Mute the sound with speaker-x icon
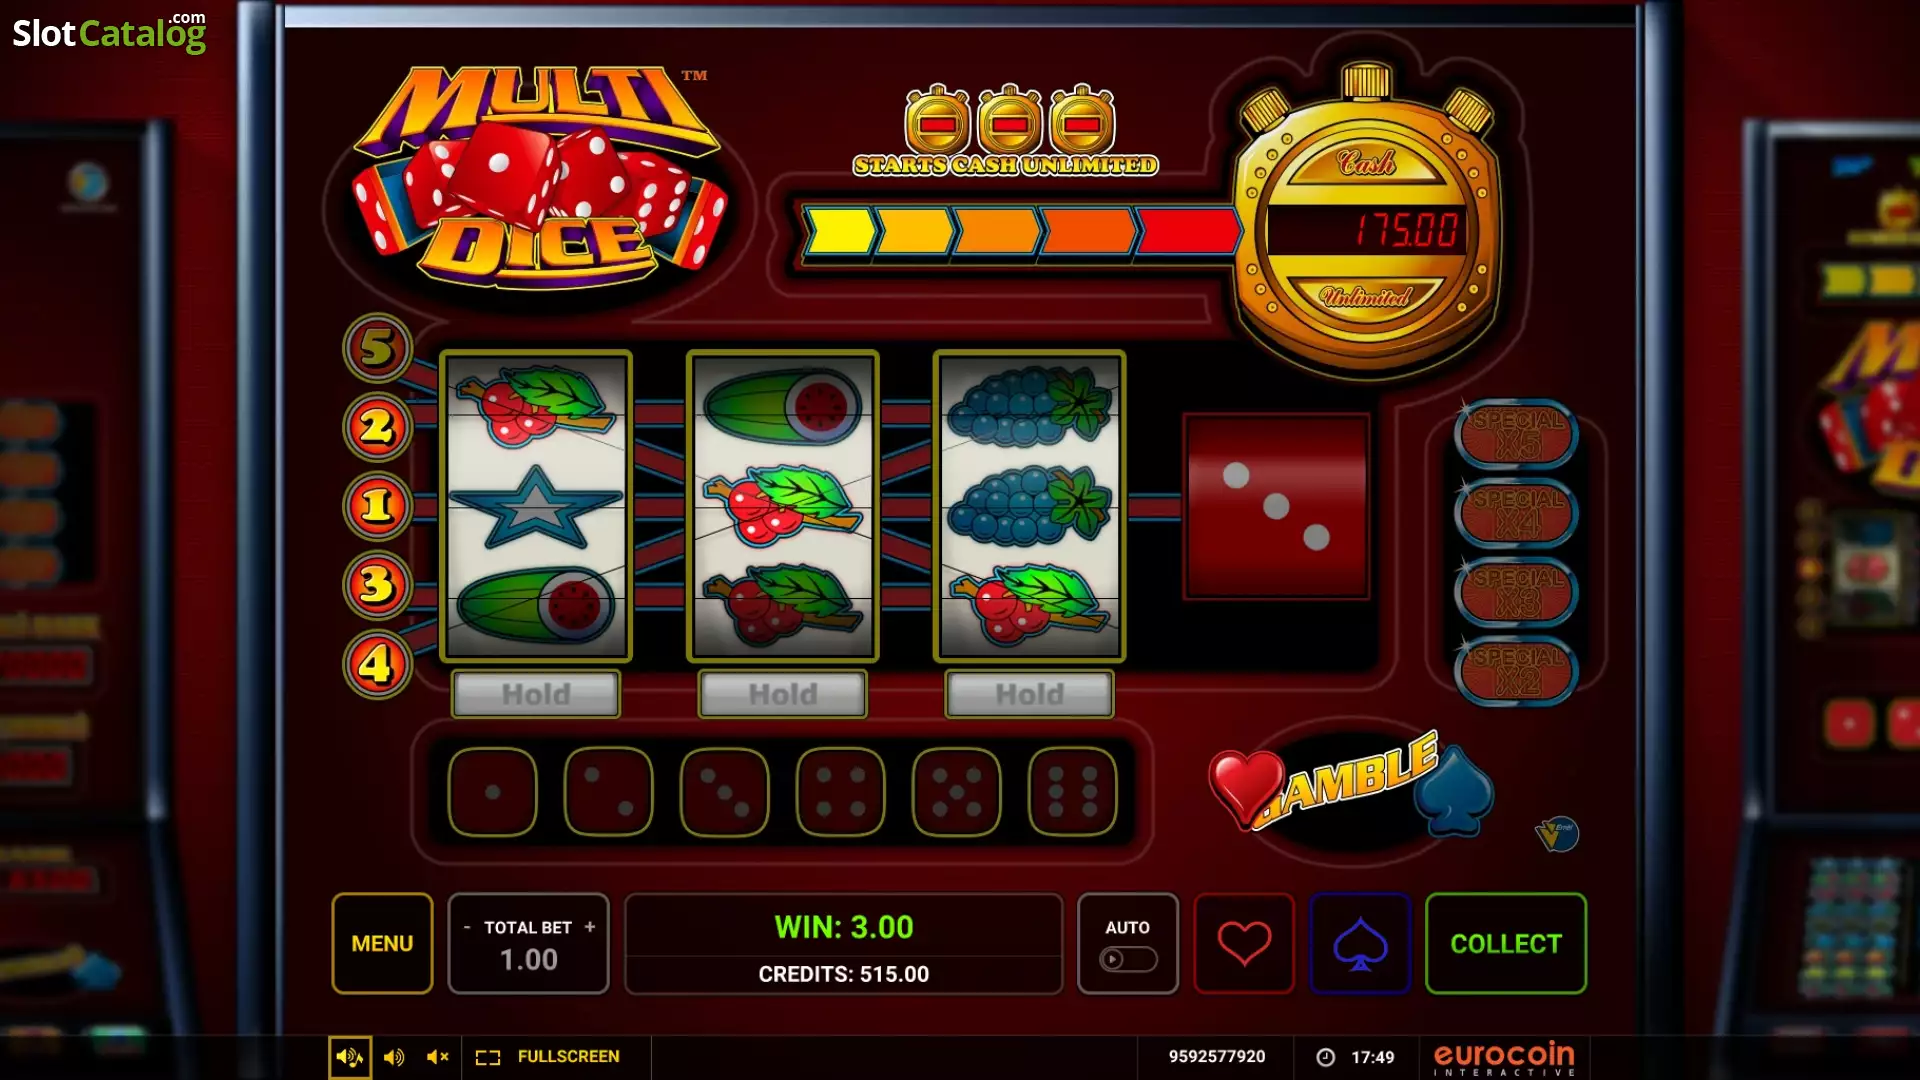 tap(438, 1057)
